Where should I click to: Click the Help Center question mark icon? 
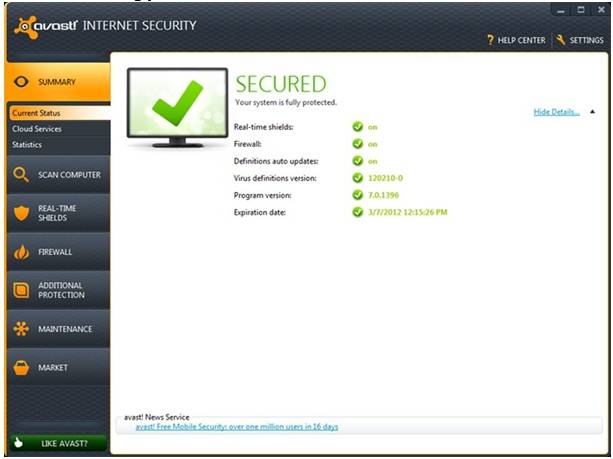coord(491,40)
